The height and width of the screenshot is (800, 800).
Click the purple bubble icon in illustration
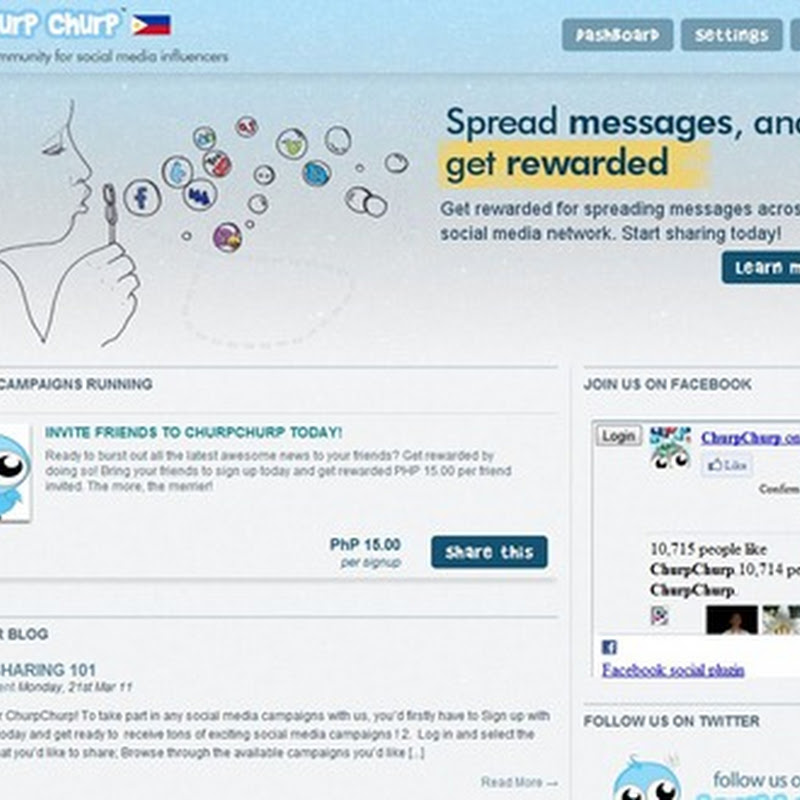point(227,238)
